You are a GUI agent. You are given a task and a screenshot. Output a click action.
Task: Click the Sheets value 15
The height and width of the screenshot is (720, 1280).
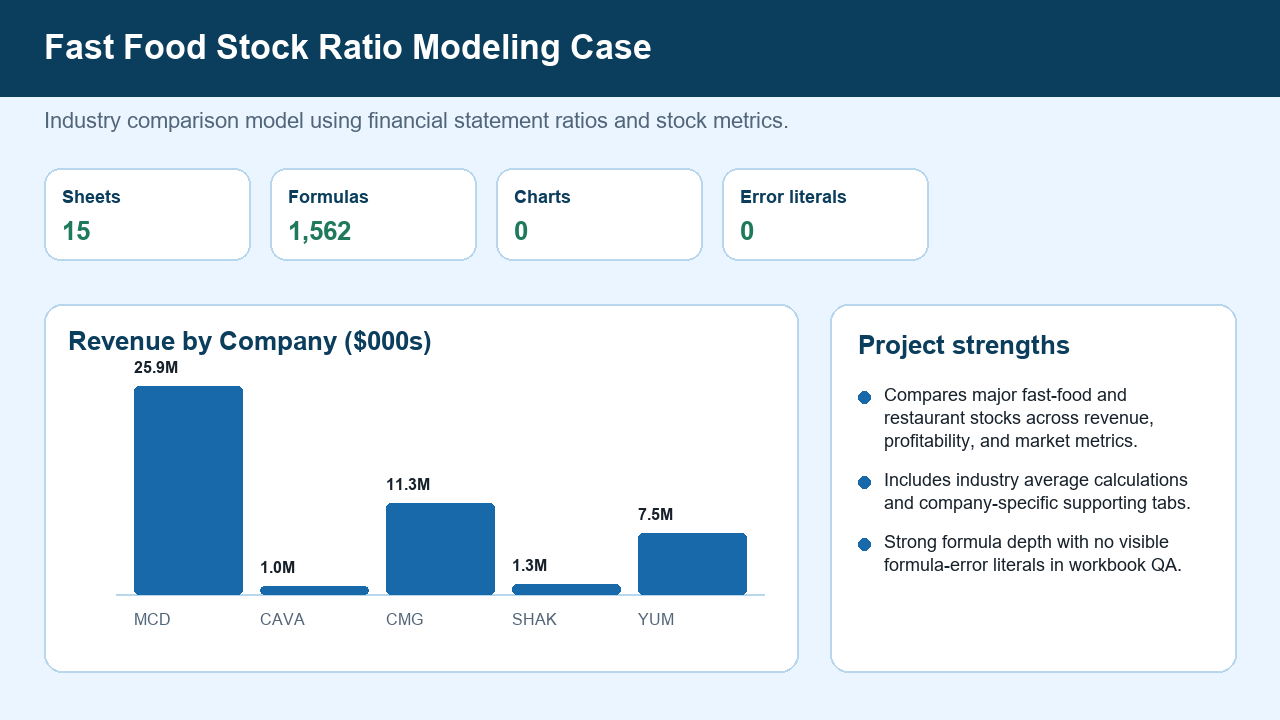[x=76, y=232]
